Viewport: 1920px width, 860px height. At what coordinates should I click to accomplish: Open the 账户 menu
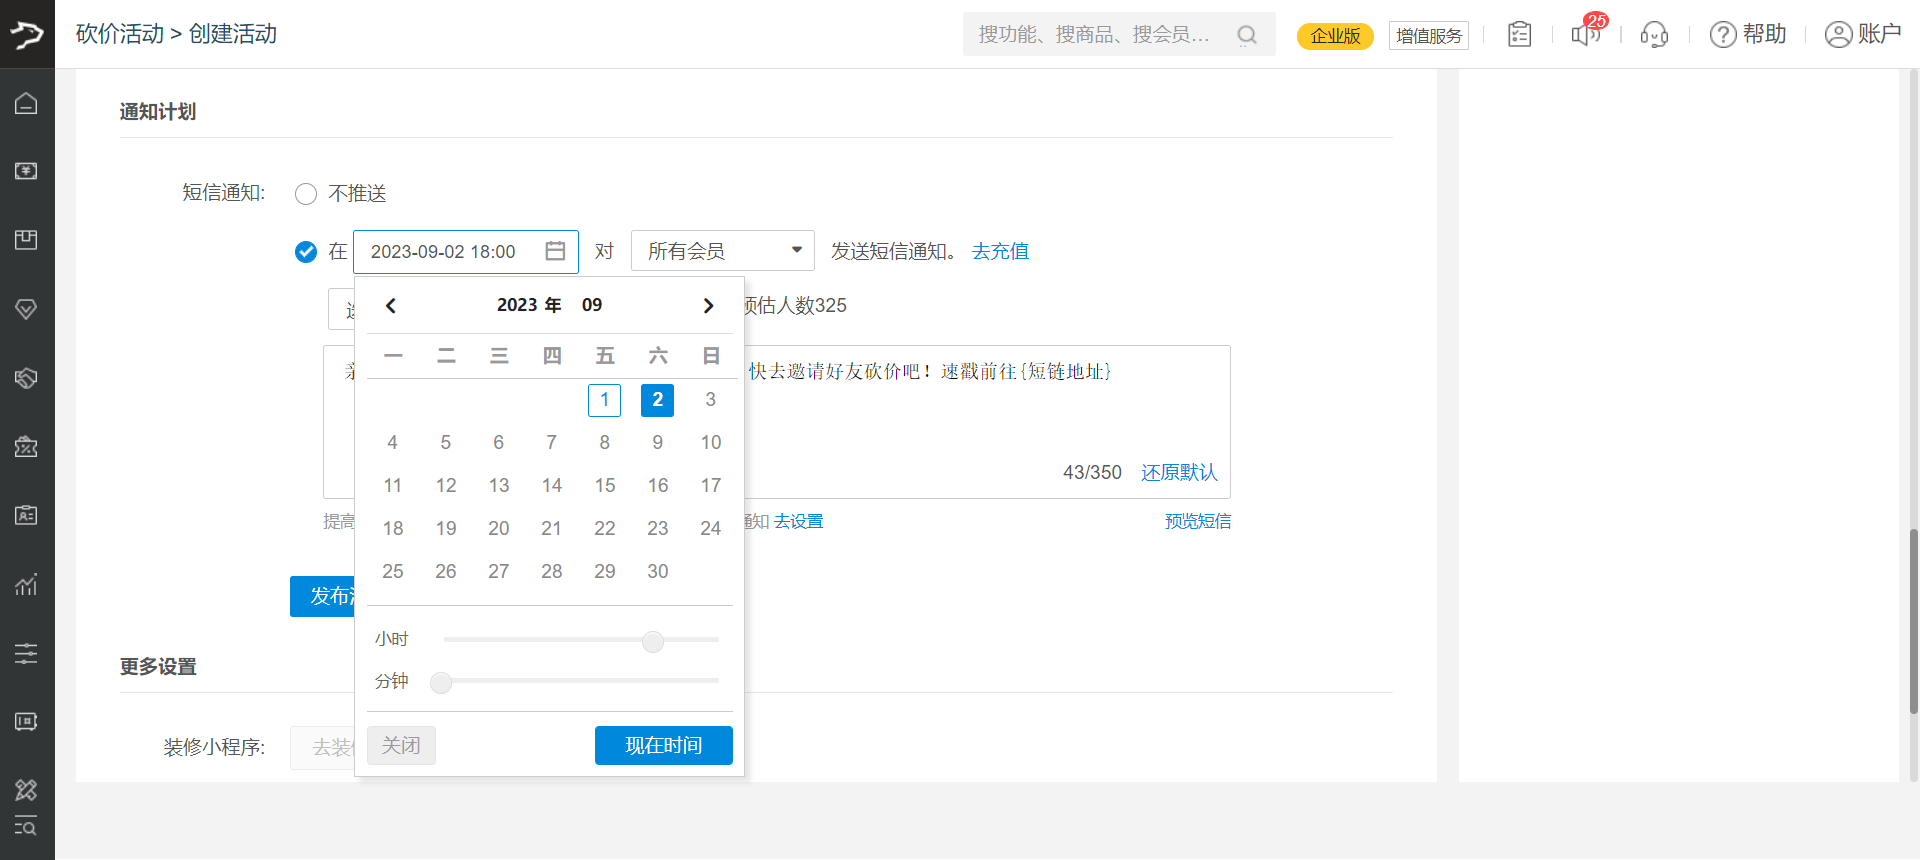1862,35
